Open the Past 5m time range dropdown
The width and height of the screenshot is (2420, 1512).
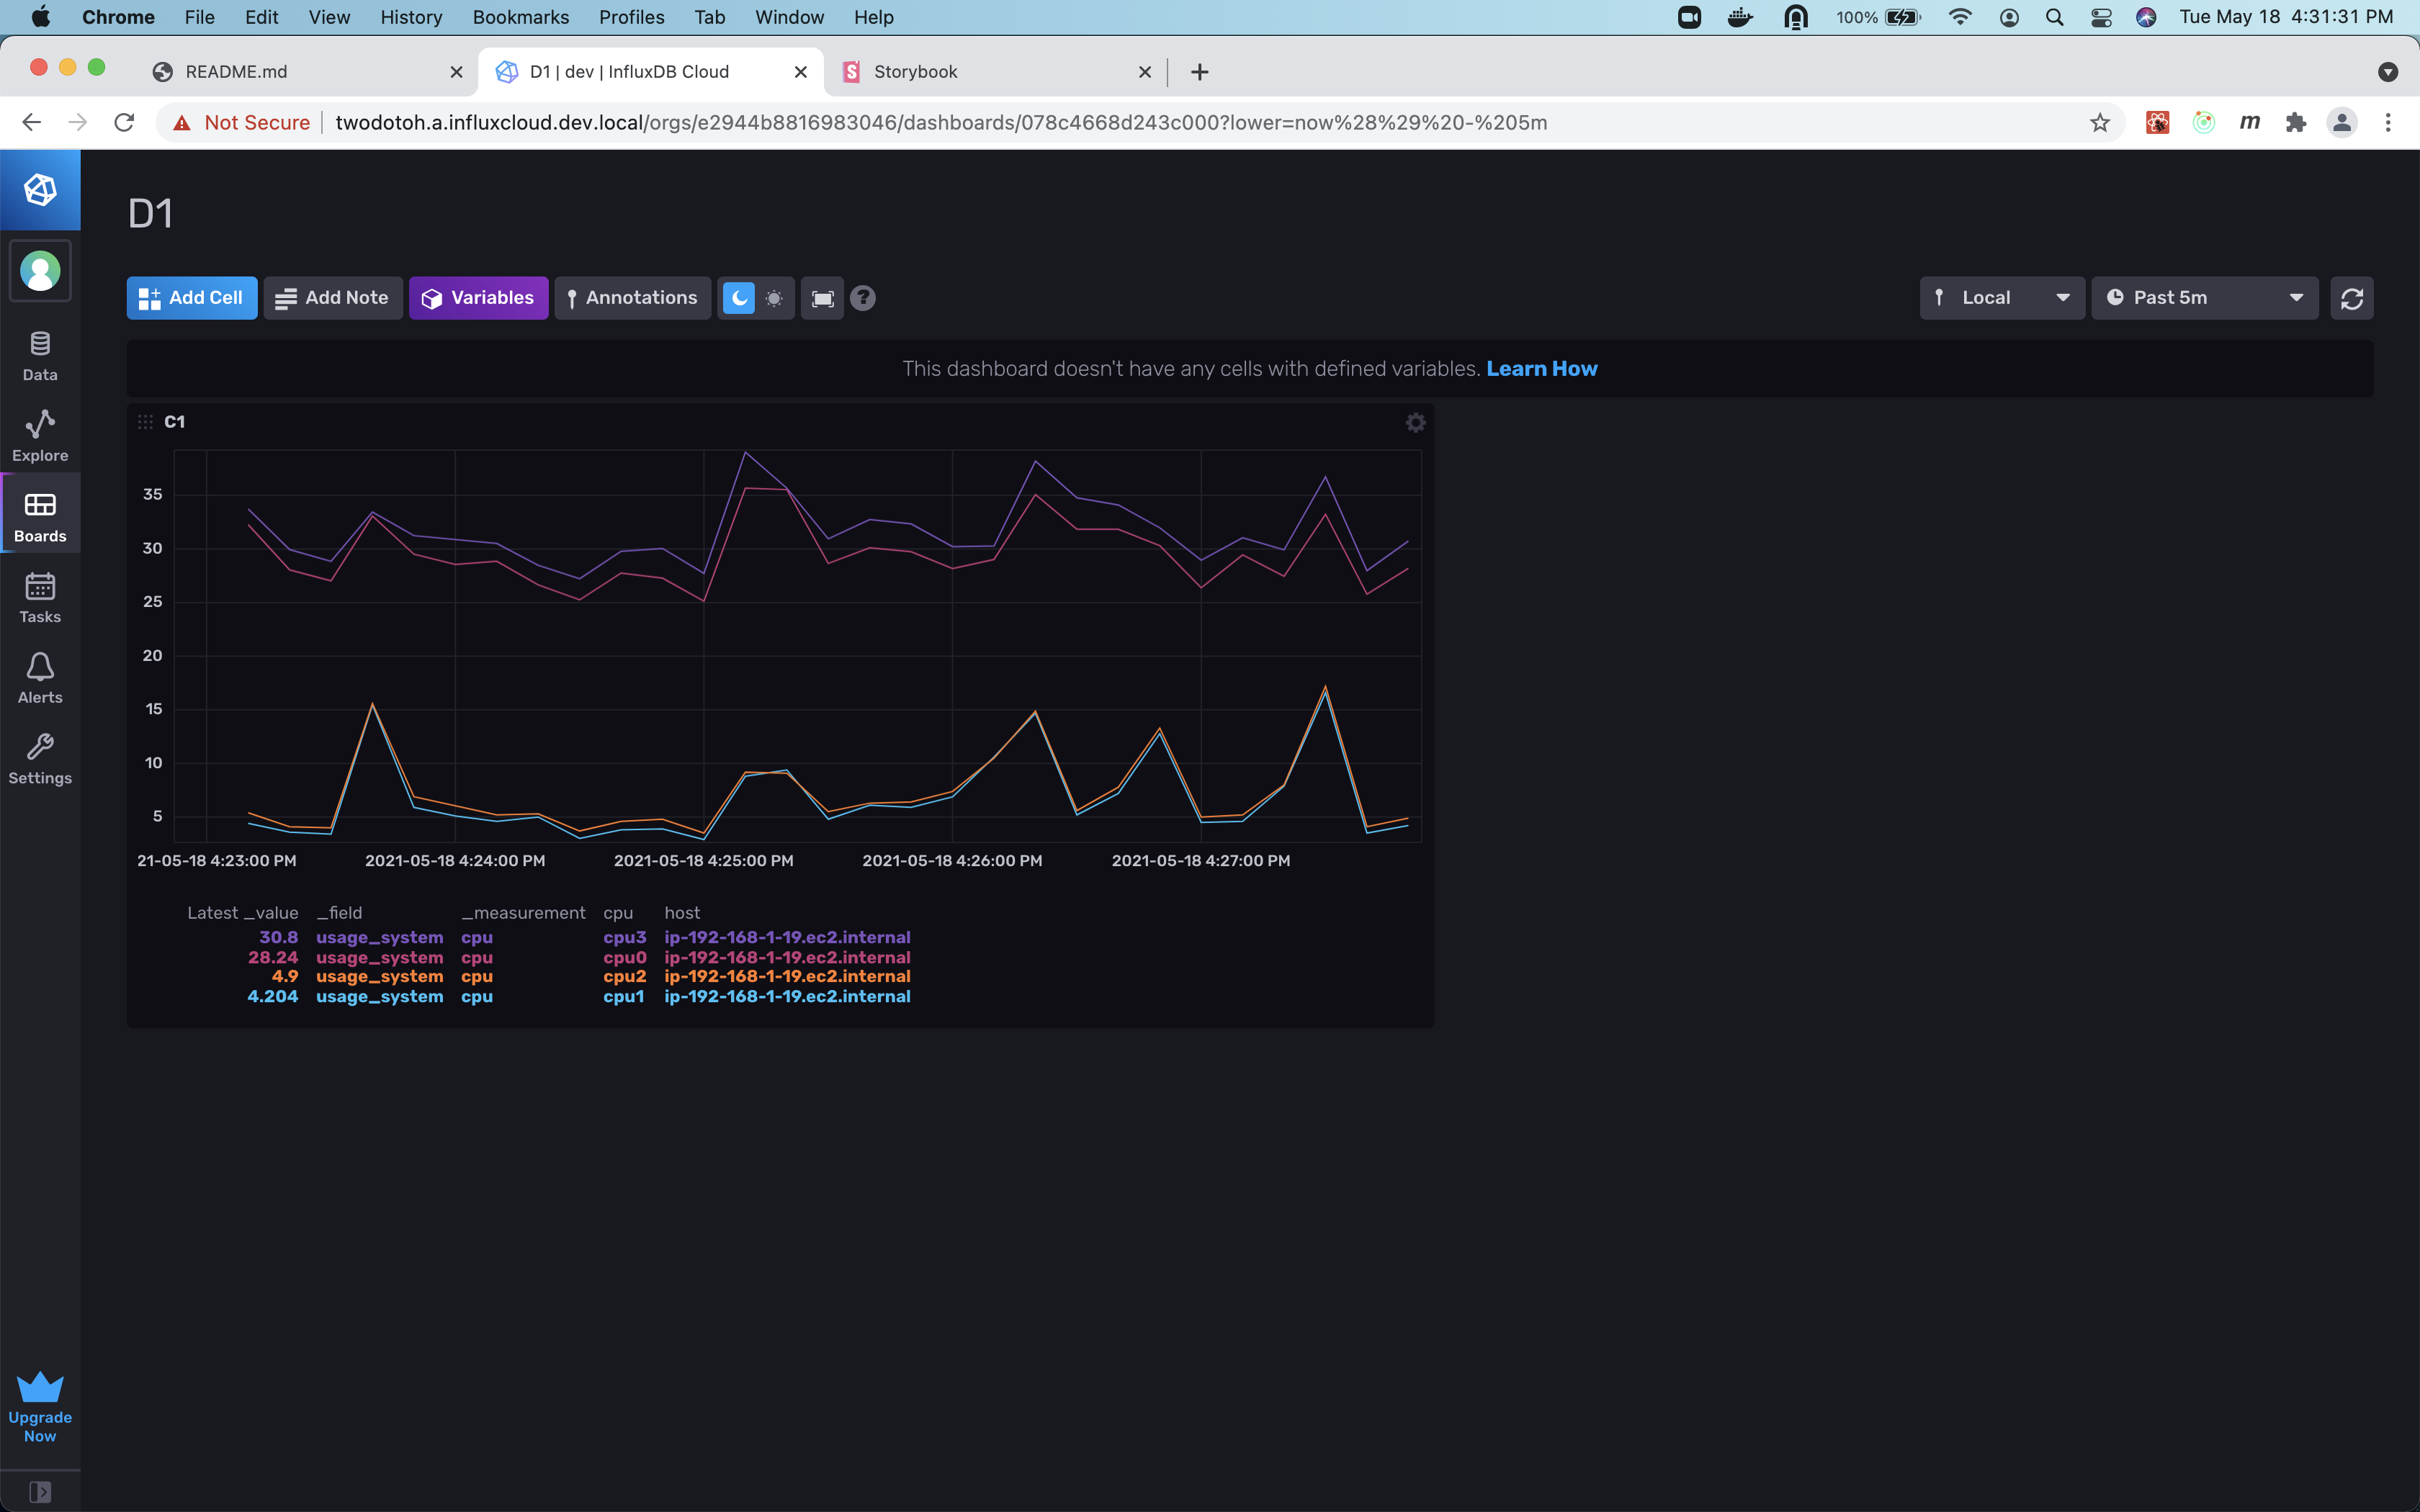click(x=2204, y=297)
